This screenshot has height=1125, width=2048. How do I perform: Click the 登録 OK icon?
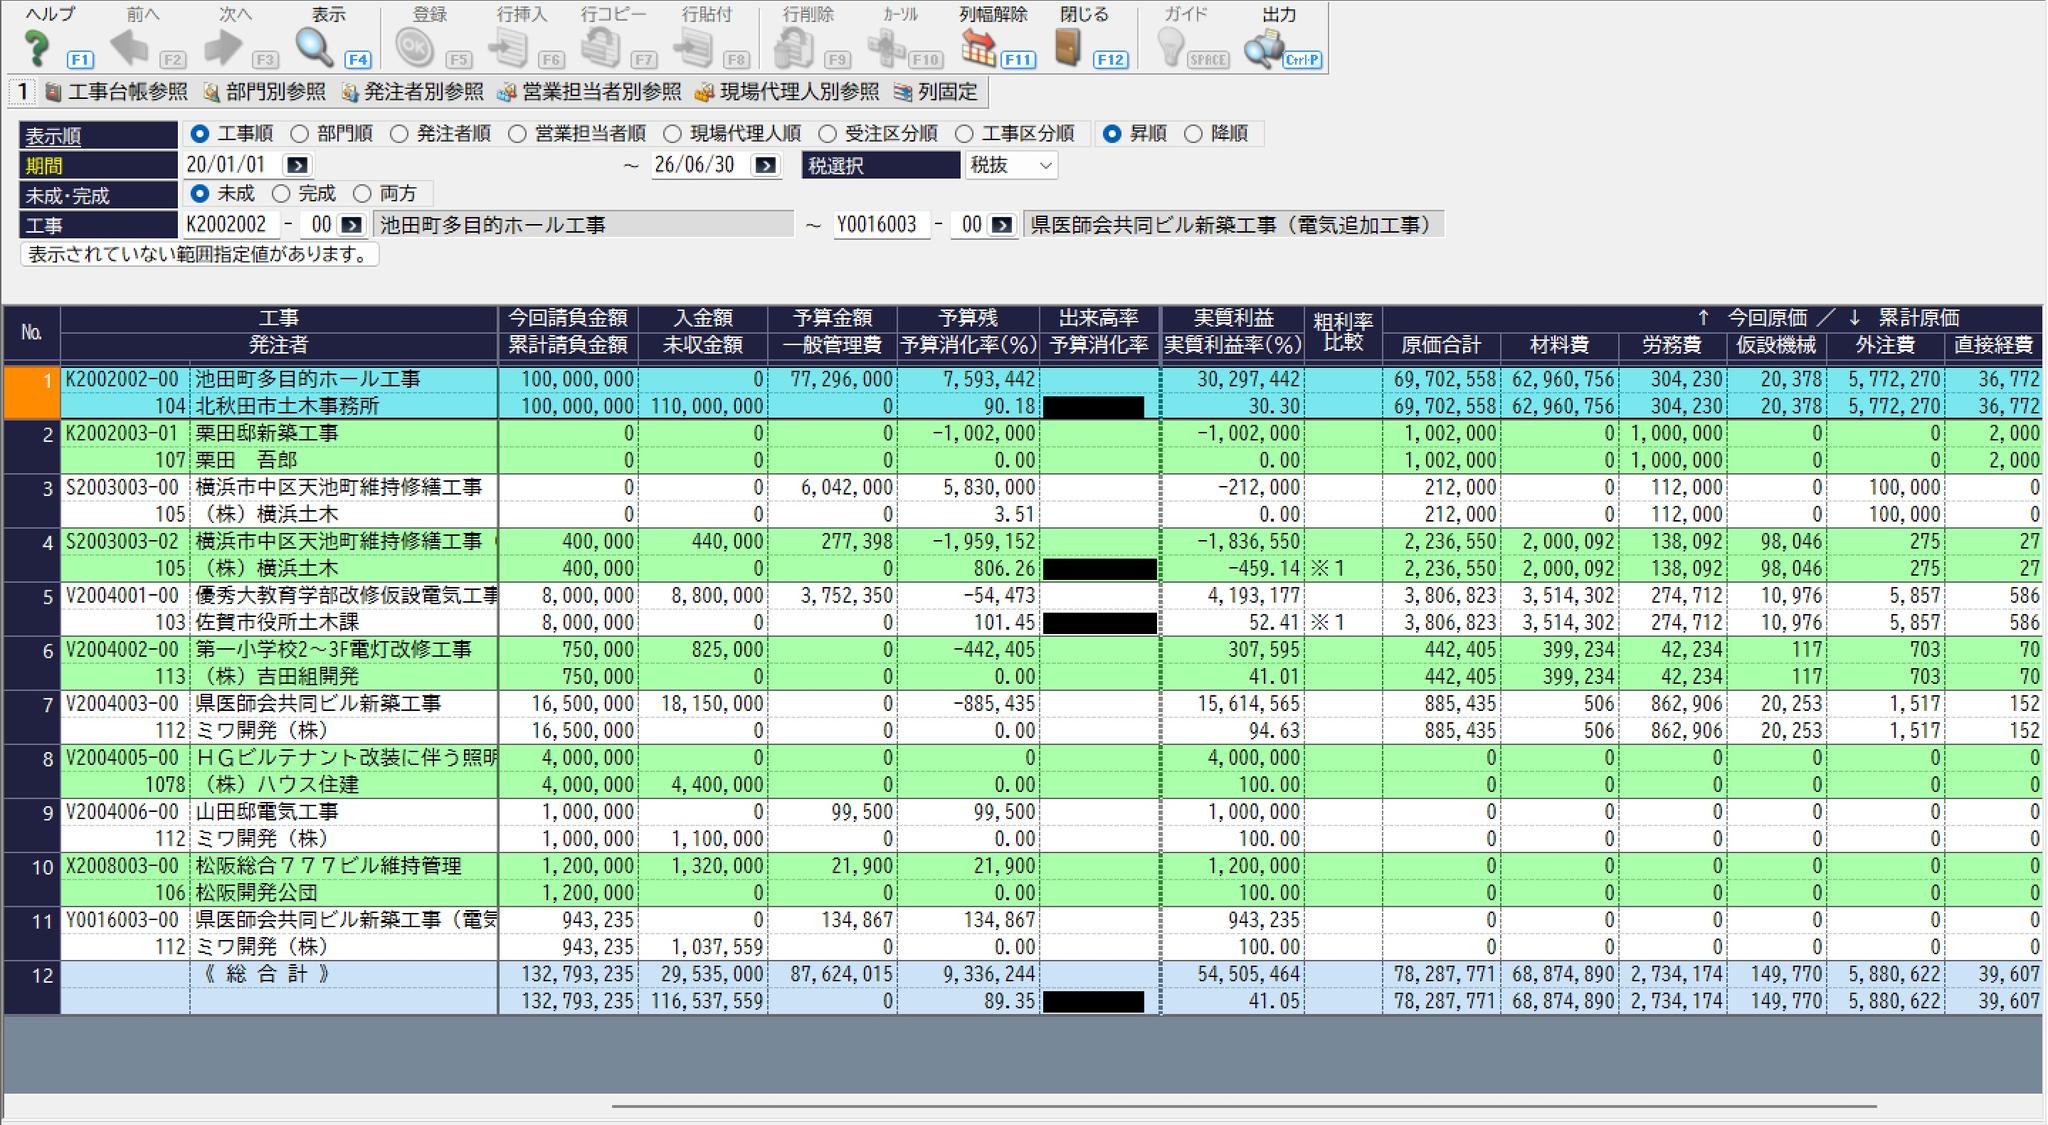pyautogui.click(x=414, y=47)
